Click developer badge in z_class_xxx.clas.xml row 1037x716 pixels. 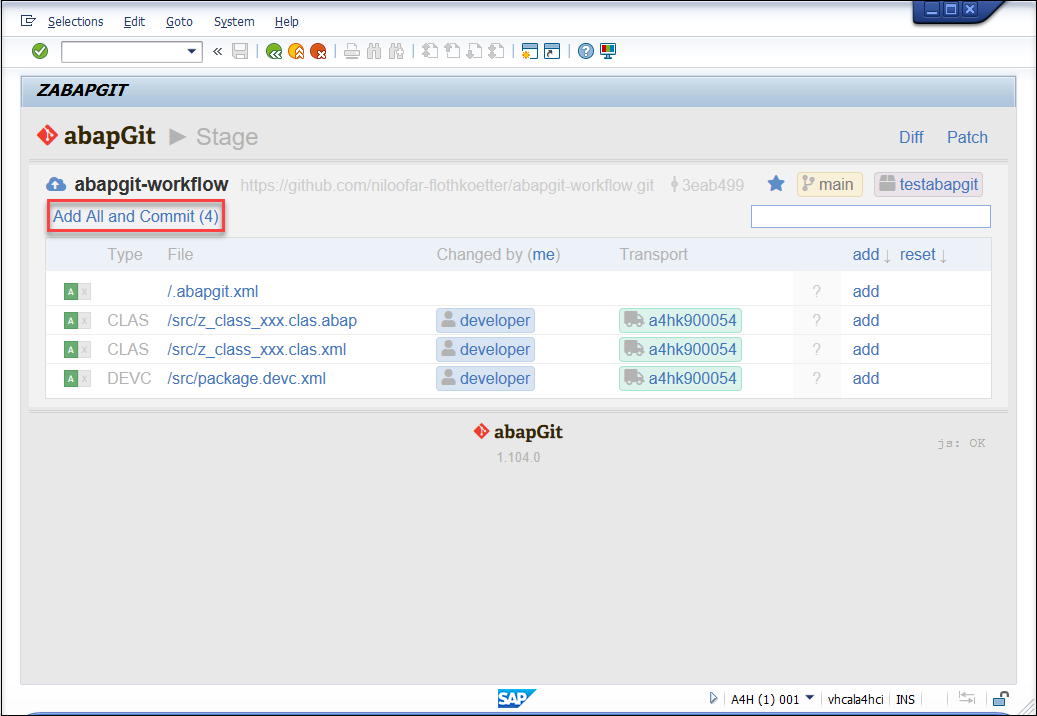point(485,350)
